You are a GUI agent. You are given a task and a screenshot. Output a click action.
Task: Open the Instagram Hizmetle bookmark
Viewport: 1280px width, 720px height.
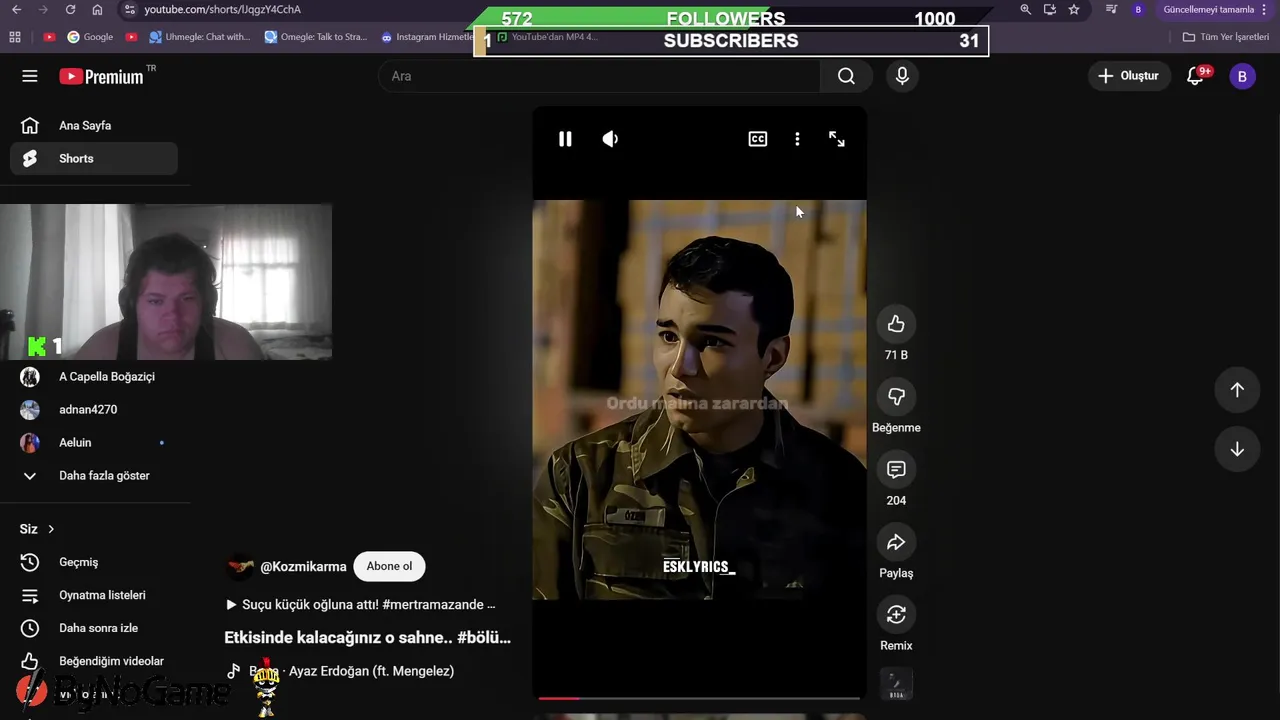pos(427,37)
